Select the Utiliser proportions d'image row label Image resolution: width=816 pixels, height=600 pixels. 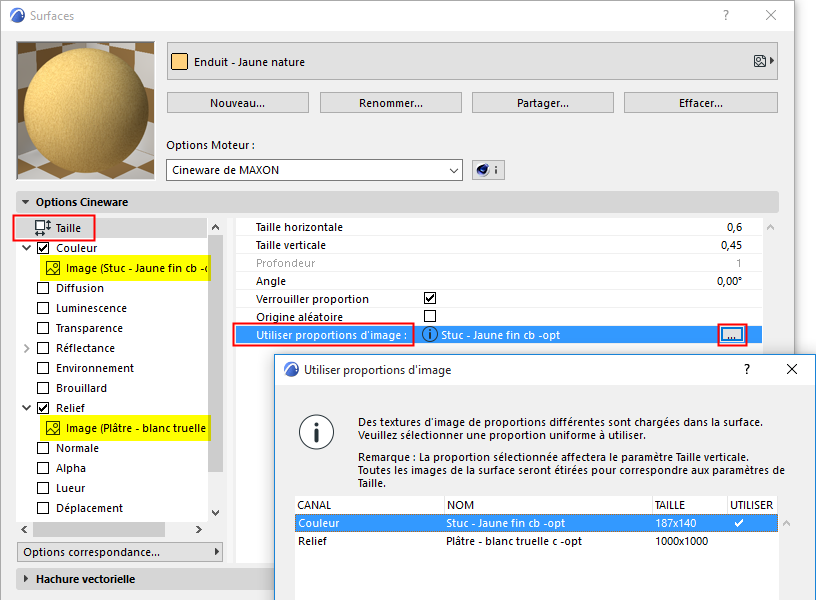(331, 335)
